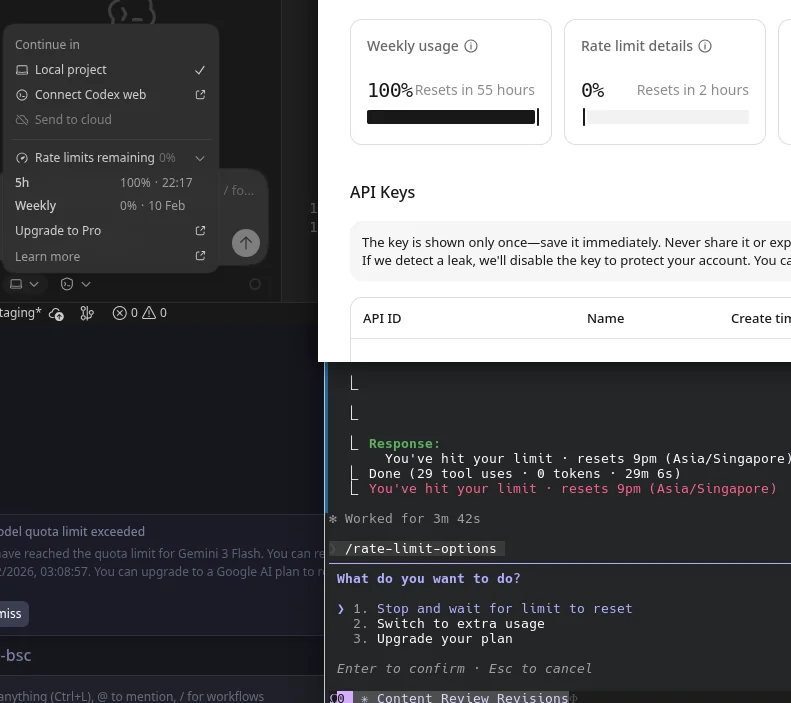Choose Send to cloud option
The height and width of the screenshot is (703, 791).
pos(110,120)
